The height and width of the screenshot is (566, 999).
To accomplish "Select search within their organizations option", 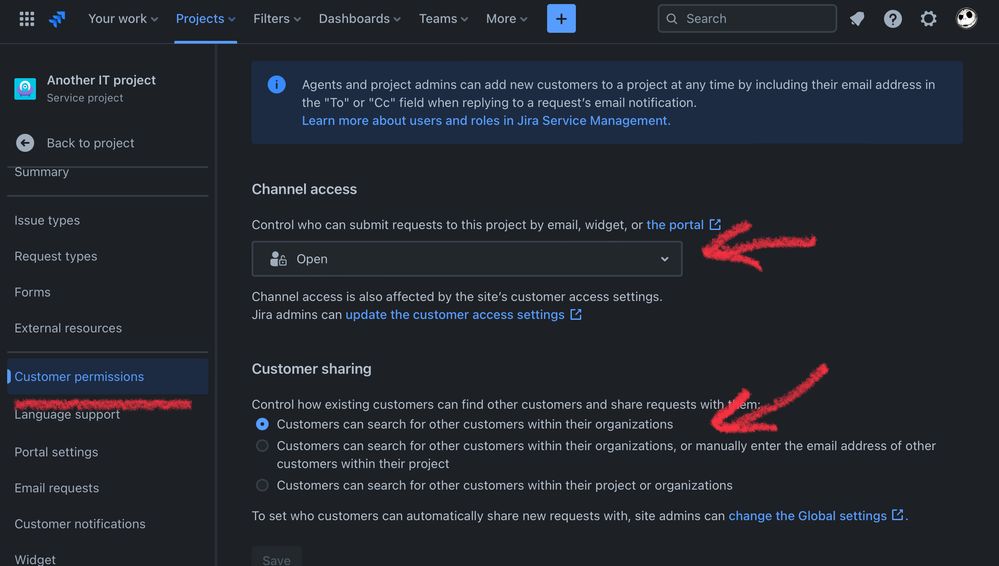I will pos(262,424).
